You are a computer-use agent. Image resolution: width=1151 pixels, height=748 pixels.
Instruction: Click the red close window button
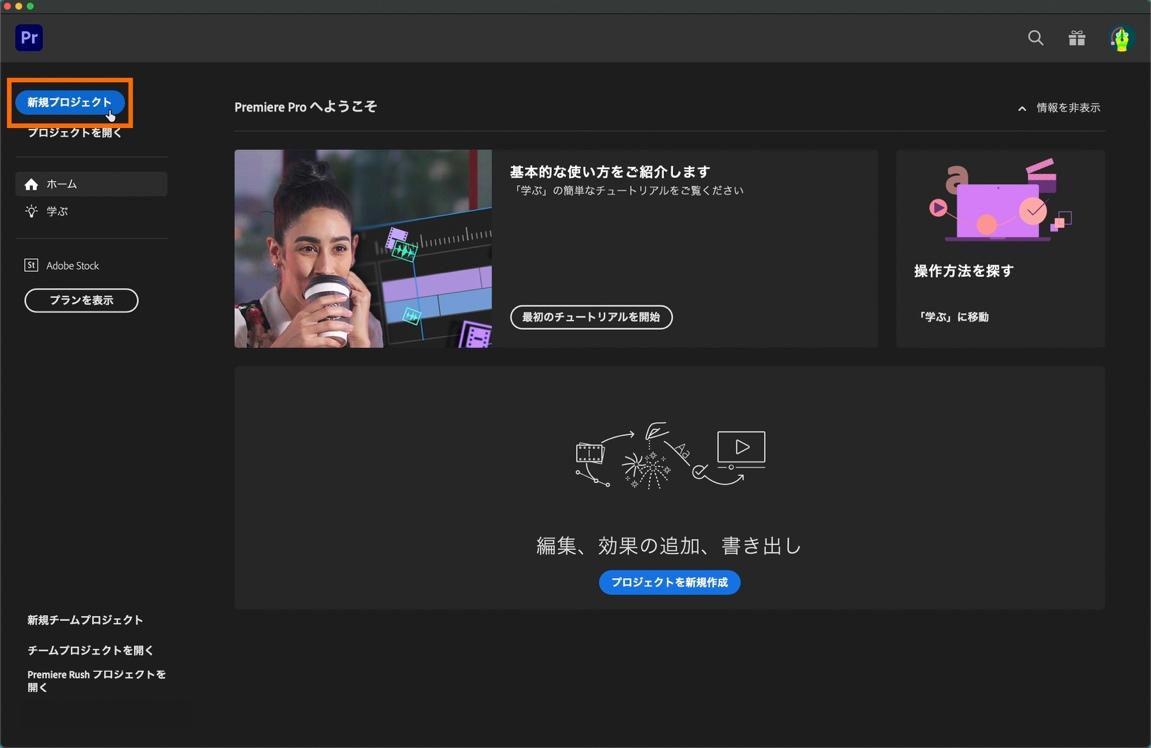point(7,6)
